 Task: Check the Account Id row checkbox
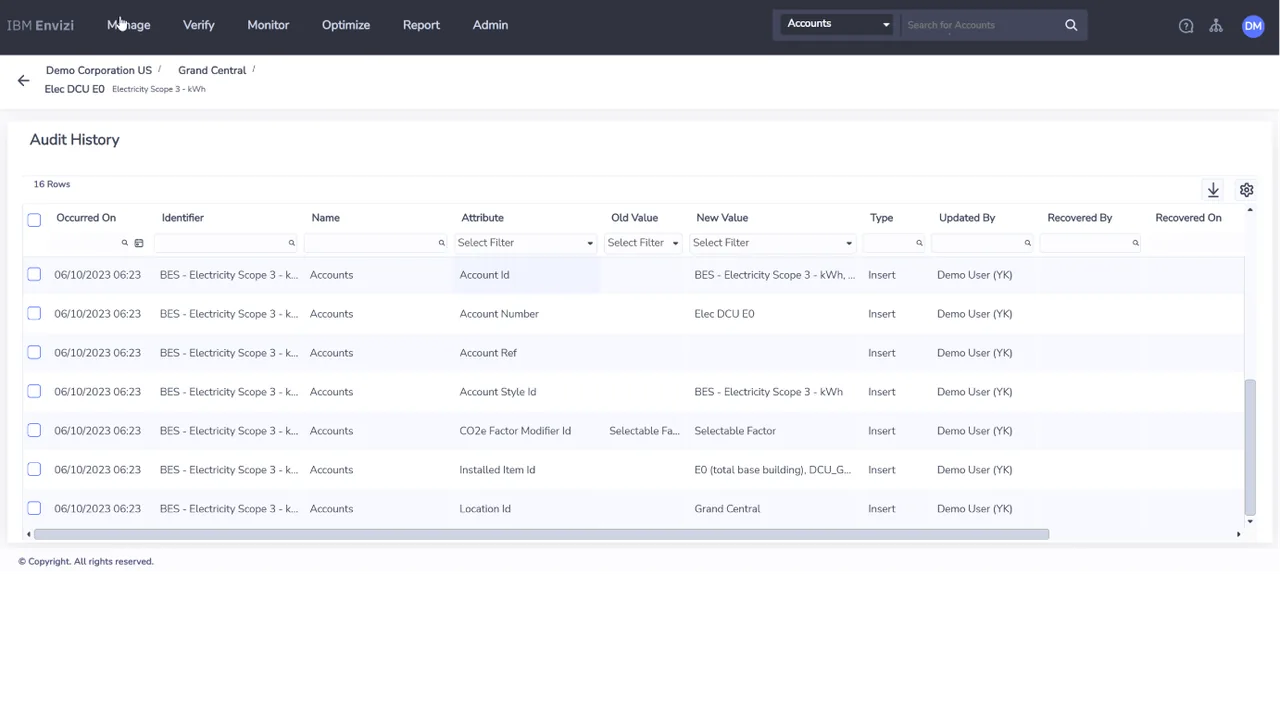click(x=34, y=274)
